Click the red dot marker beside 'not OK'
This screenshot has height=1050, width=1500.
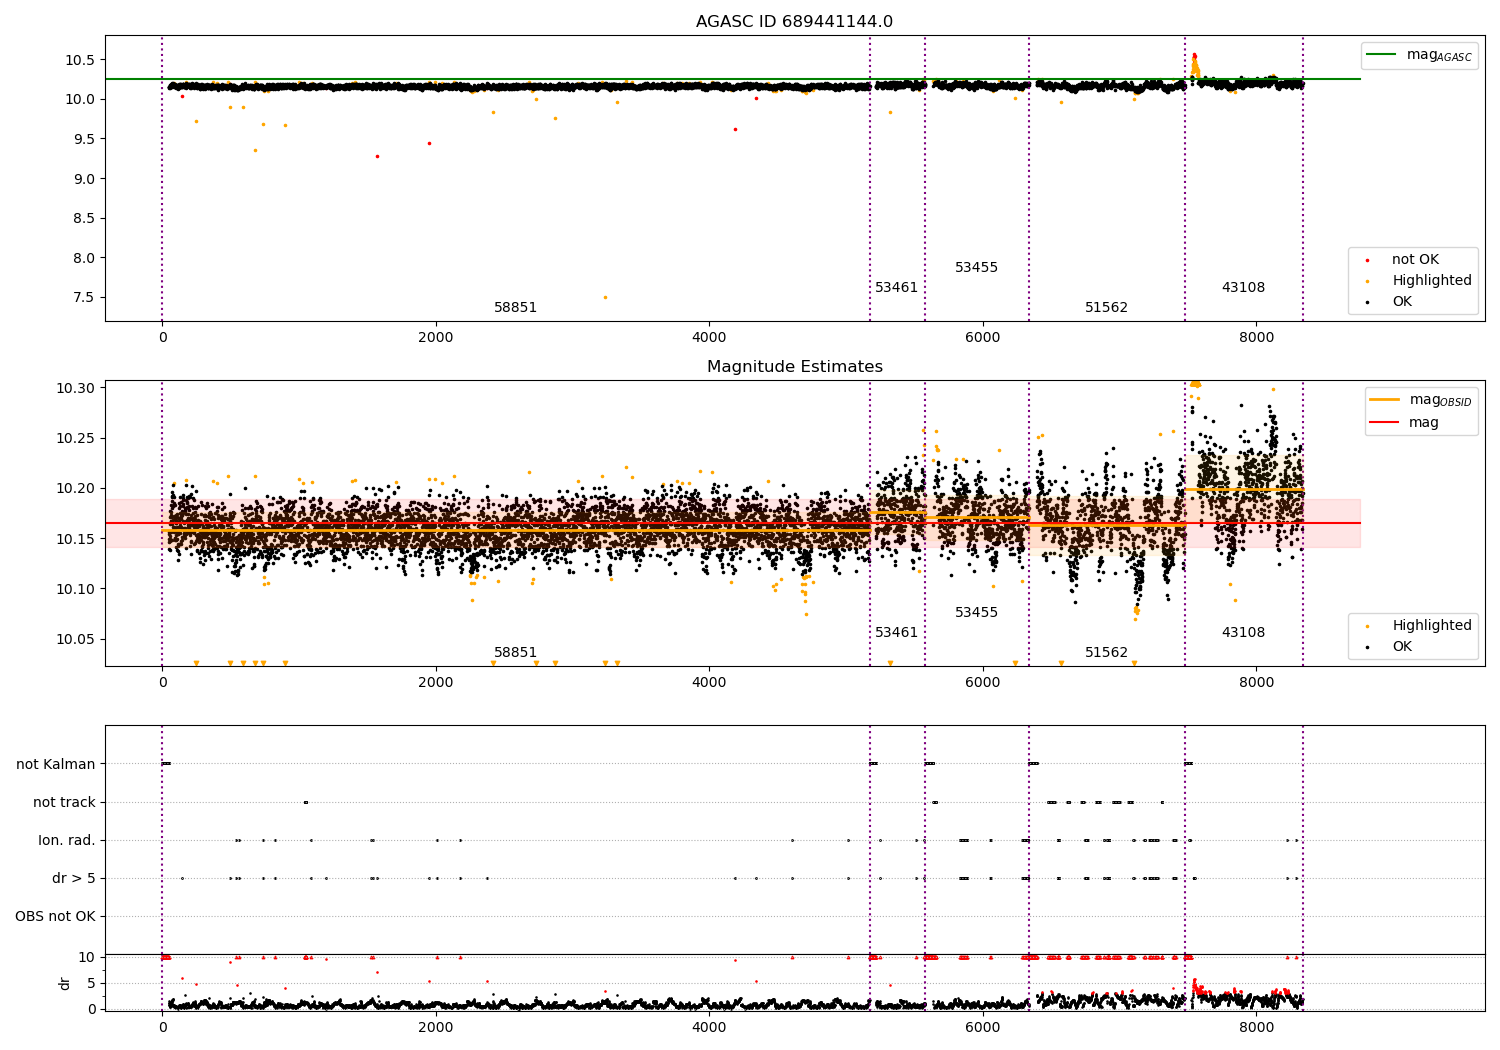click(1367, 260)
